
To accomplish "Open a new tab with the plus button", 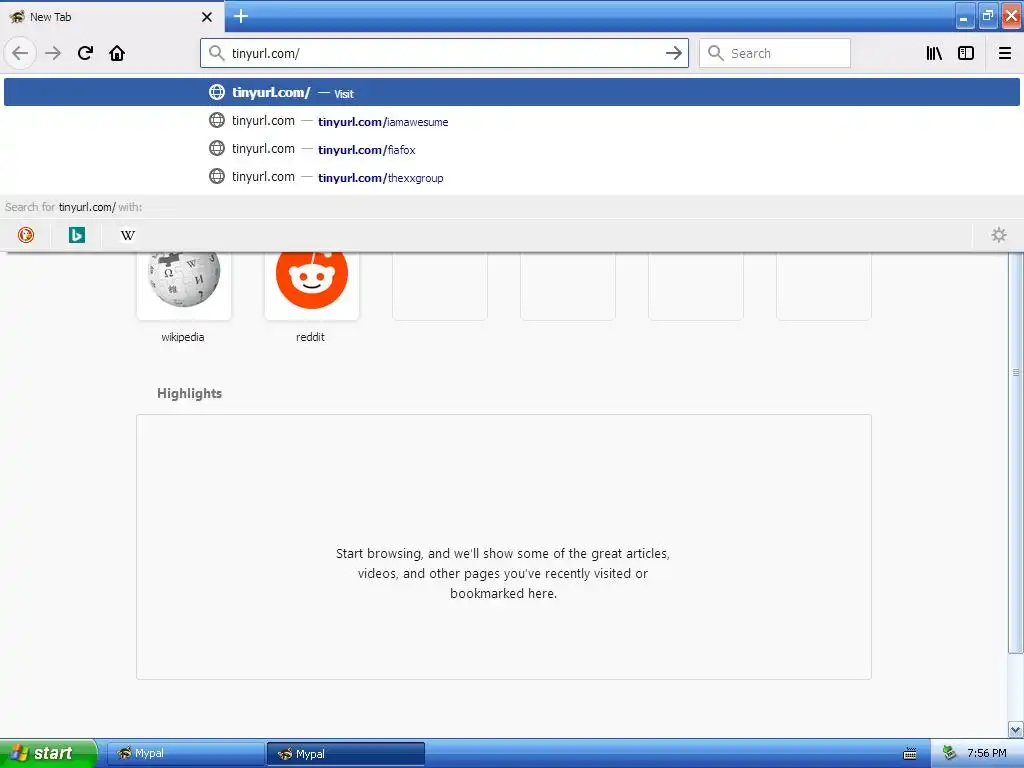I will click(x=241, y=16).
